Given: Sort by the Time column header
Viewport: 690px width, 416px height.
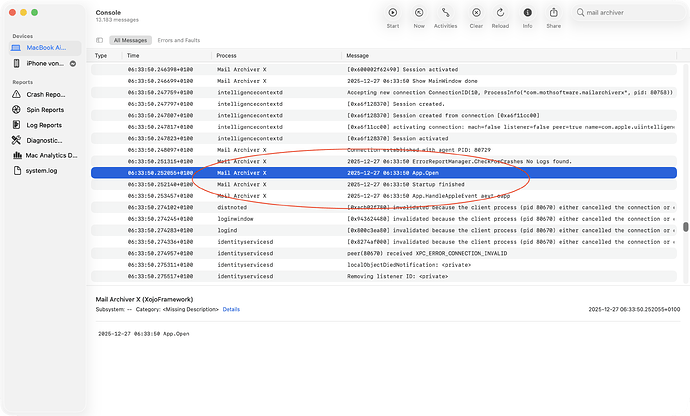Looking at the screenshot, I should pos(133,55).
